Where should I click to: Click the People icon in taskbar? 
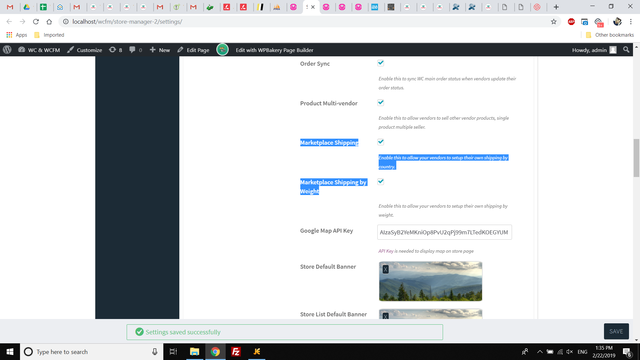coord(525,351)
